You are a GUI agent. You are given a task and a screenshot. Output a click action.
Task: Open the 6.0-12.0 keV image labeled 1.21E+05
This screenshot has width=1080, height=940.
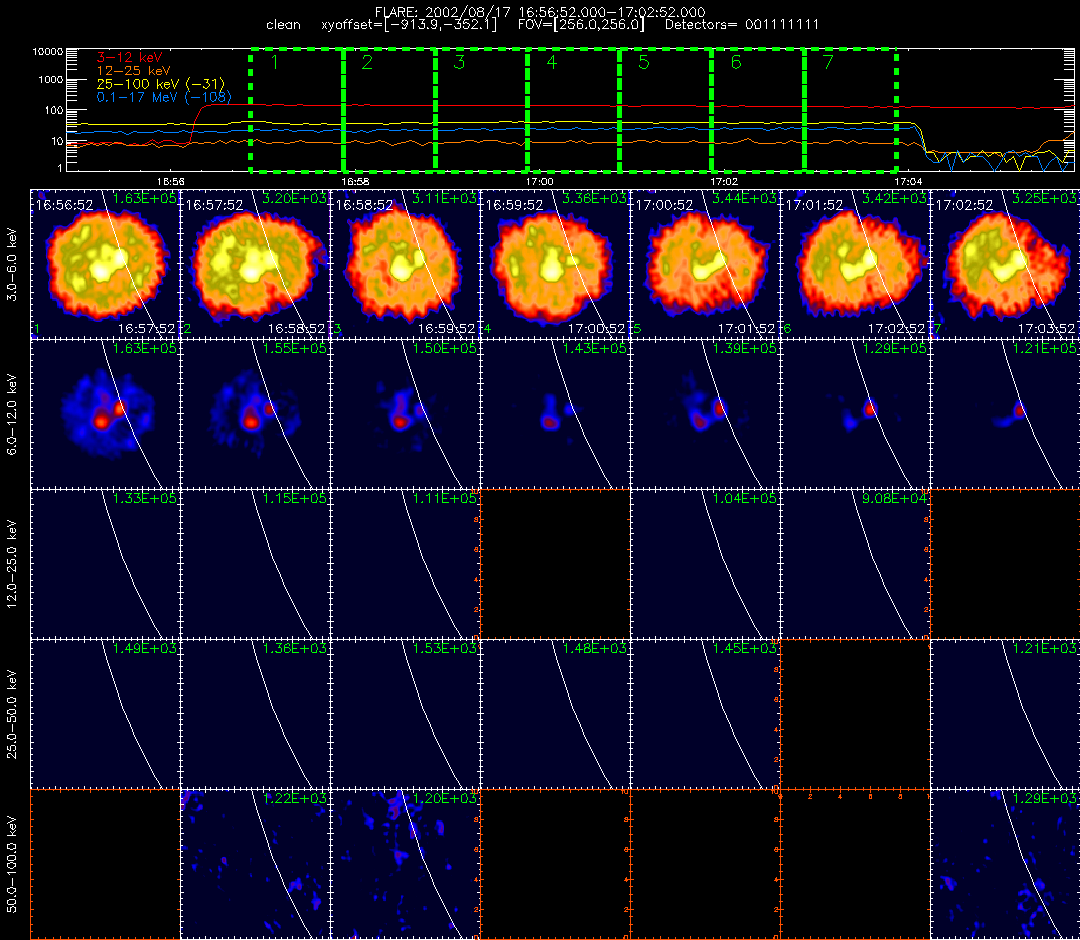(1006, 415)
